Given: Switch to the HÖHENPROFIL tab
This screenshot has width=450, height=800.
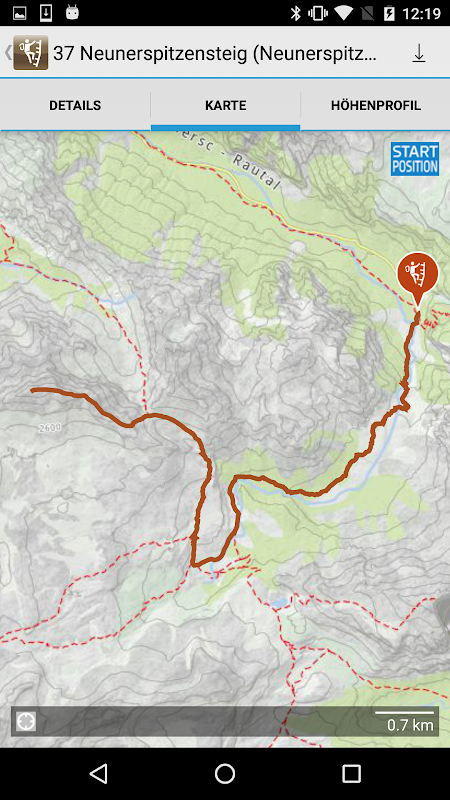Looking at the screenshot, I should [x=376, y=106].
